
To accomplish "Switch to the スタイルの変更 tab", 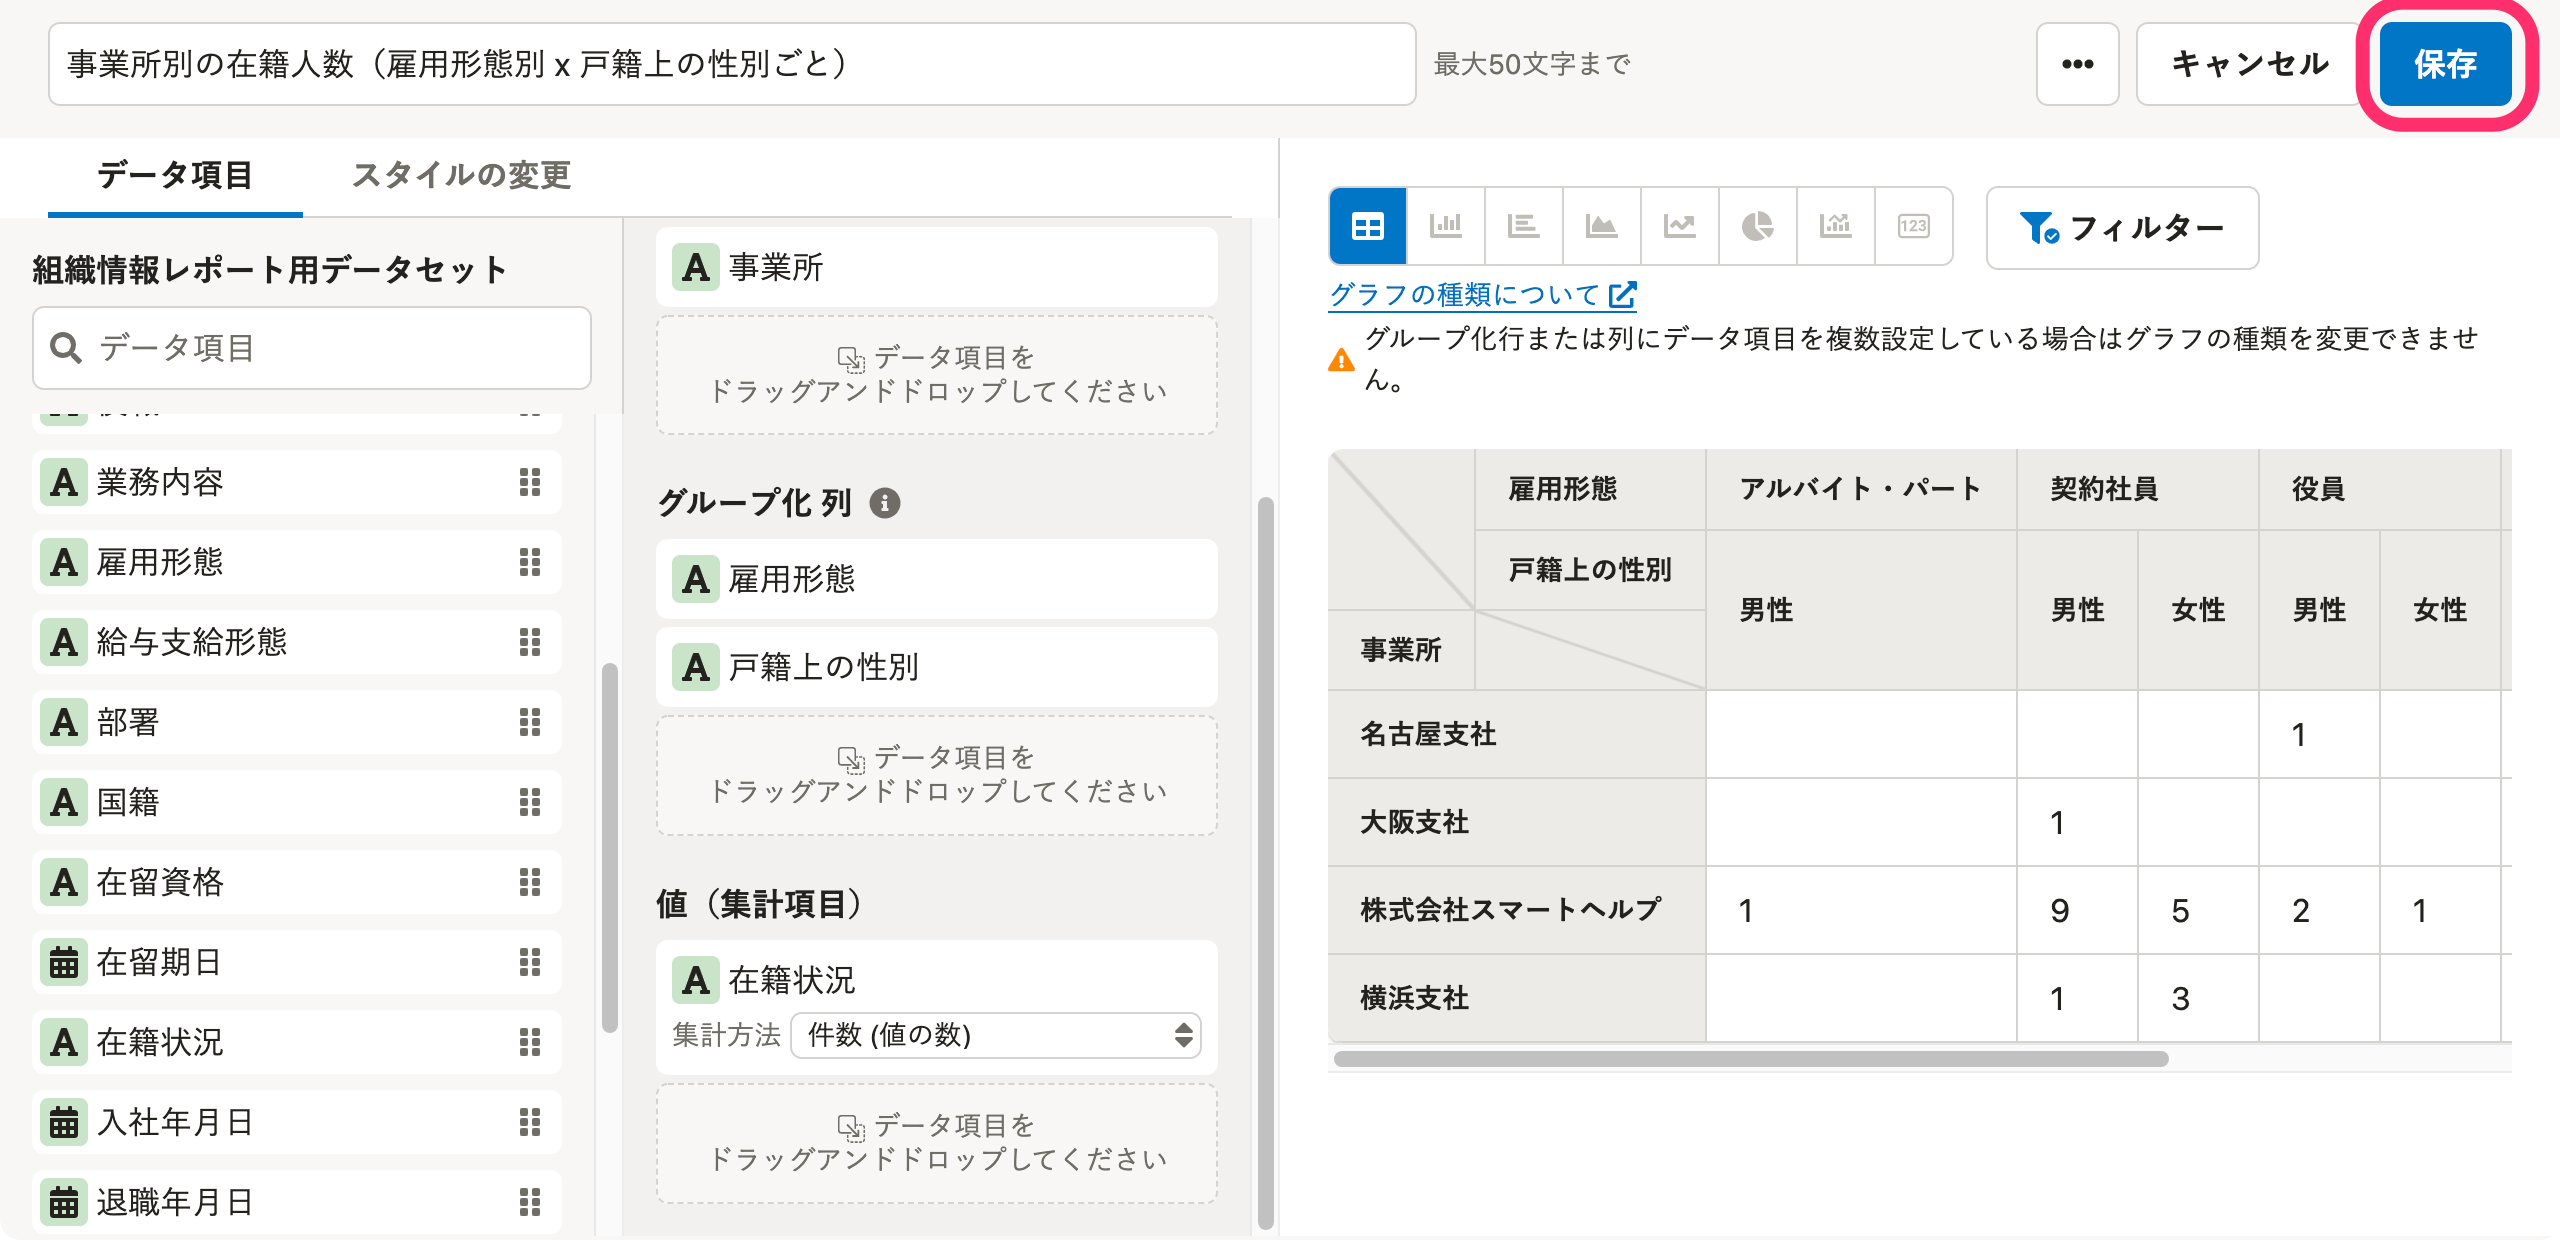I will [x=461, y=176].
